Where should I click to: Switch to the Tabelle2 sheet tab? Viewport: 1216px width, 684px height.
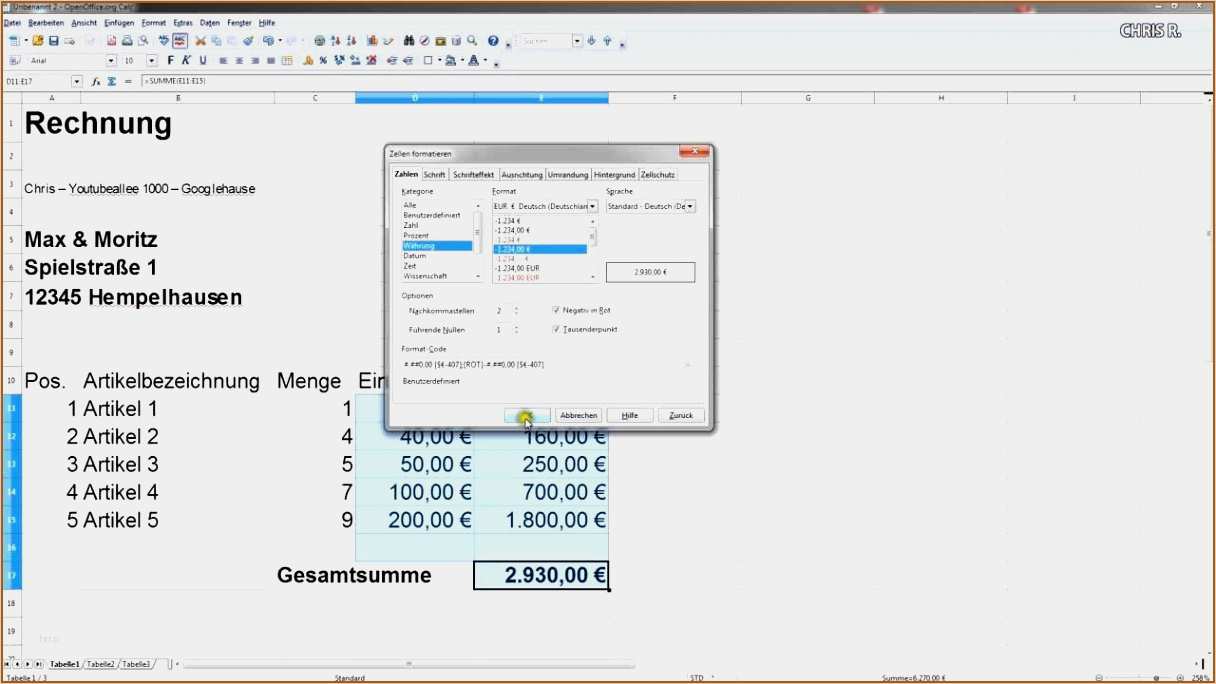click(x=100, y=664)
